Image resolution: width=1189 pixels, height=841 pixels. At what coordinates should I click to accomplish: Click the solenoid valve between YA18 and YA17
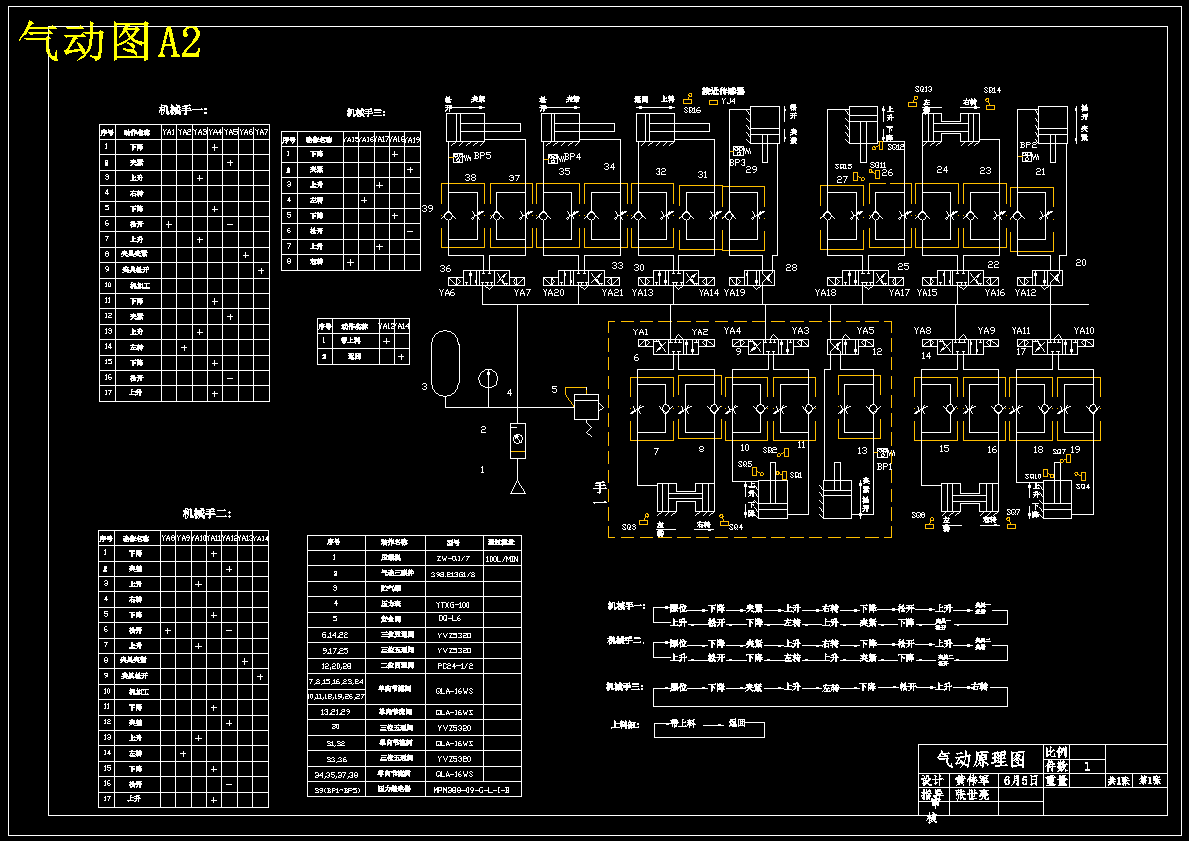(x=864, y=278)
